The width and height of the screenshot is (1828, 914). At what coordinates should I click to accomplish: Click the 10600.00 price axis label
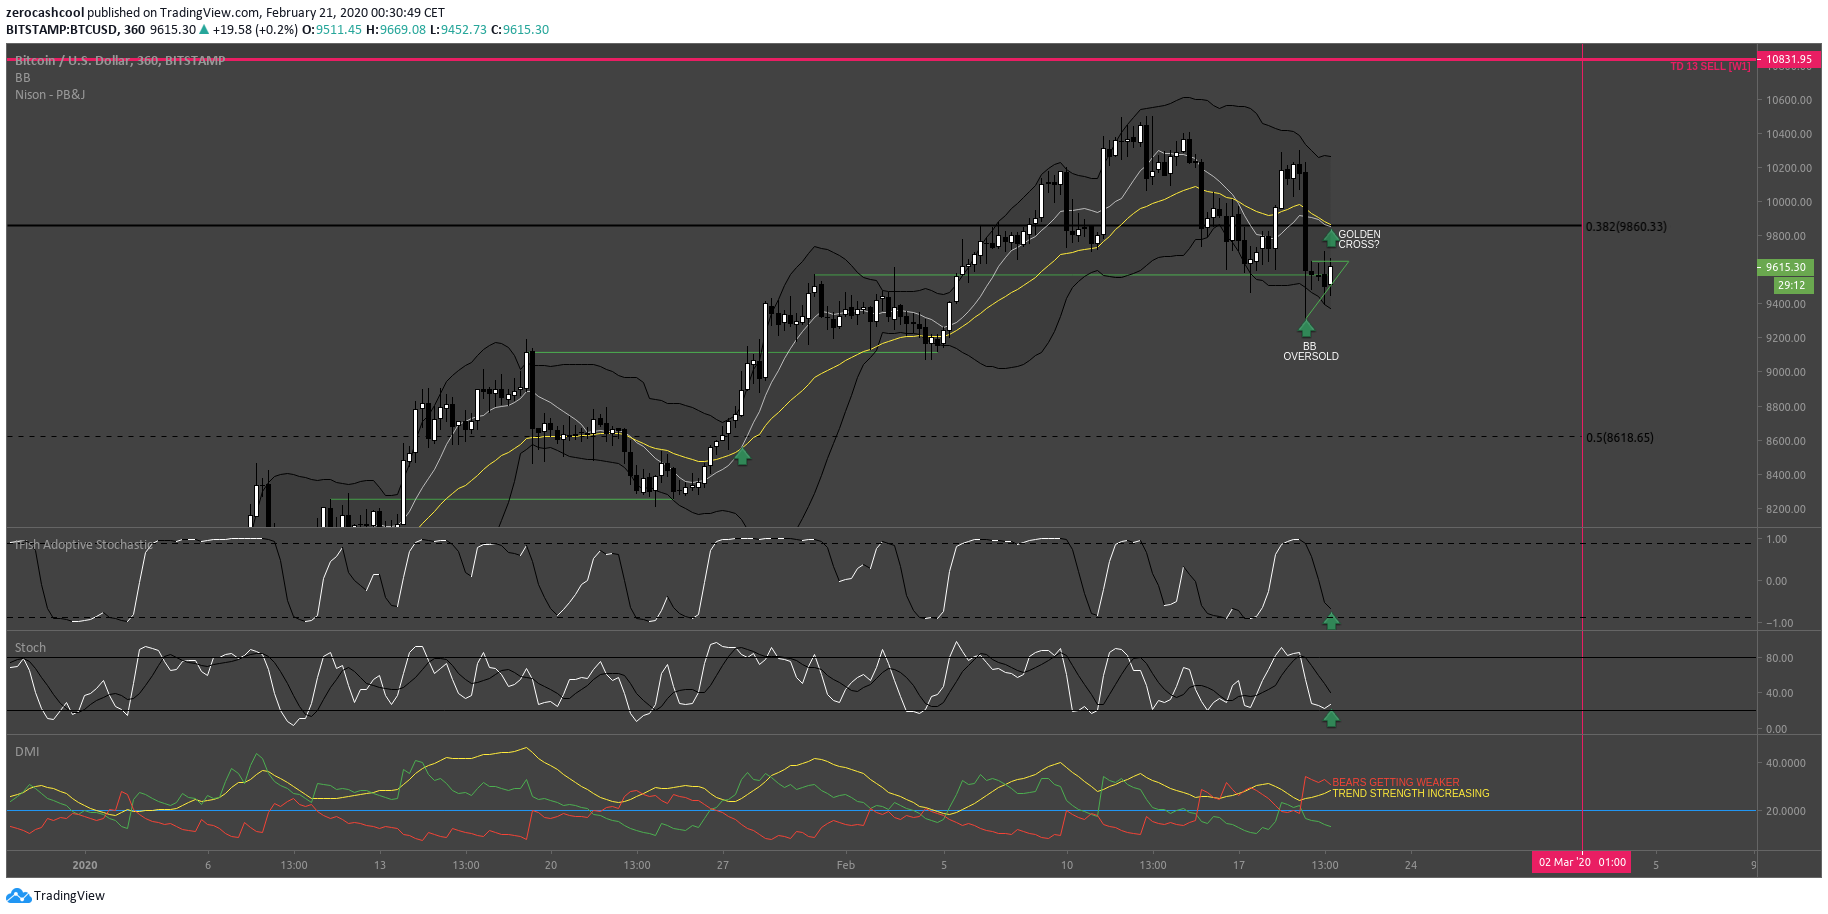pos(1789,100)
